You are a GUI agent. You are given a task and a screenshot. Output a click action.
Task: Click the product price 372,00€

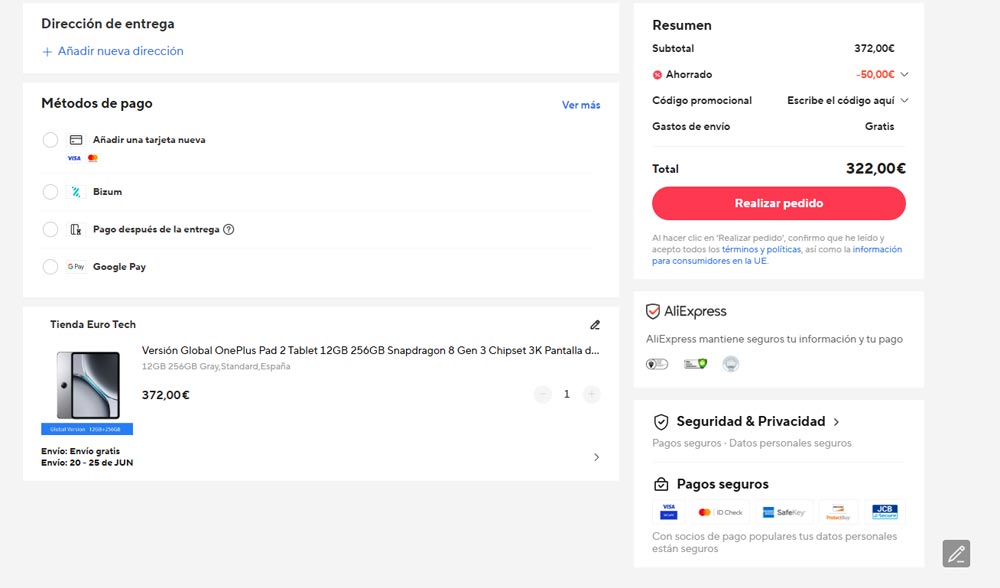166,395
